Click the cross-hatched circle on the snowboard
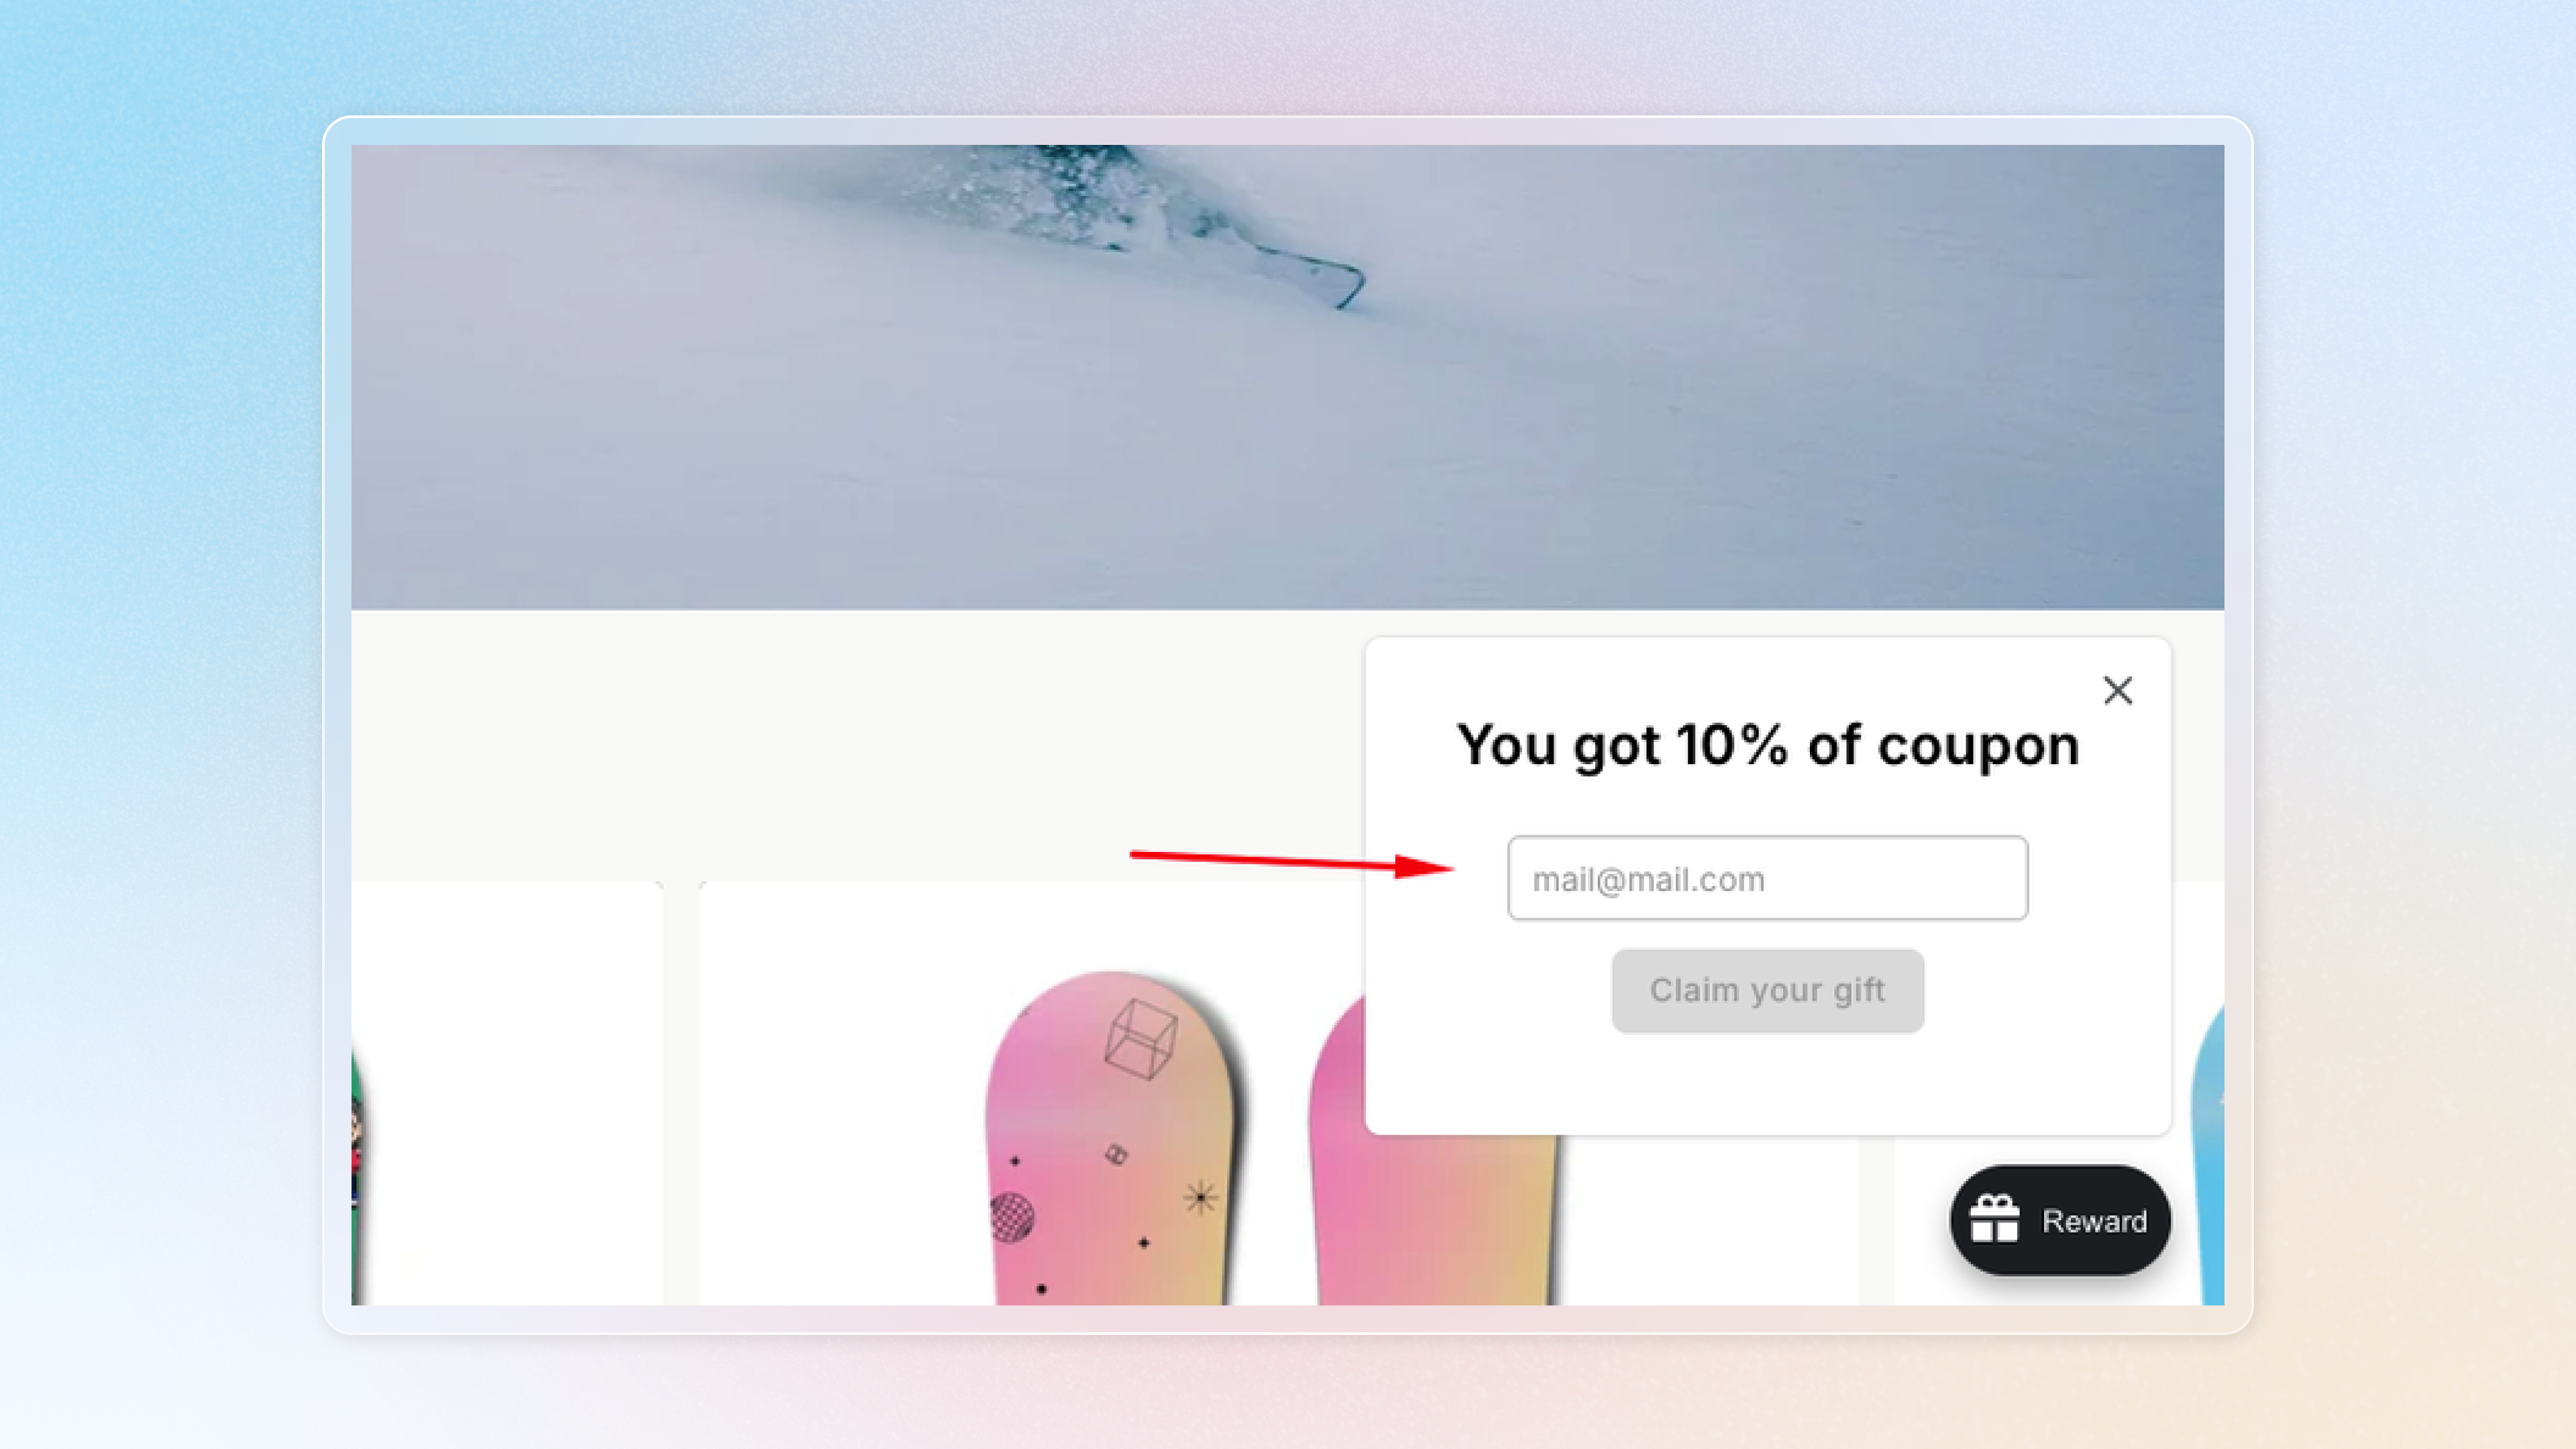 coord(1012,1217)
